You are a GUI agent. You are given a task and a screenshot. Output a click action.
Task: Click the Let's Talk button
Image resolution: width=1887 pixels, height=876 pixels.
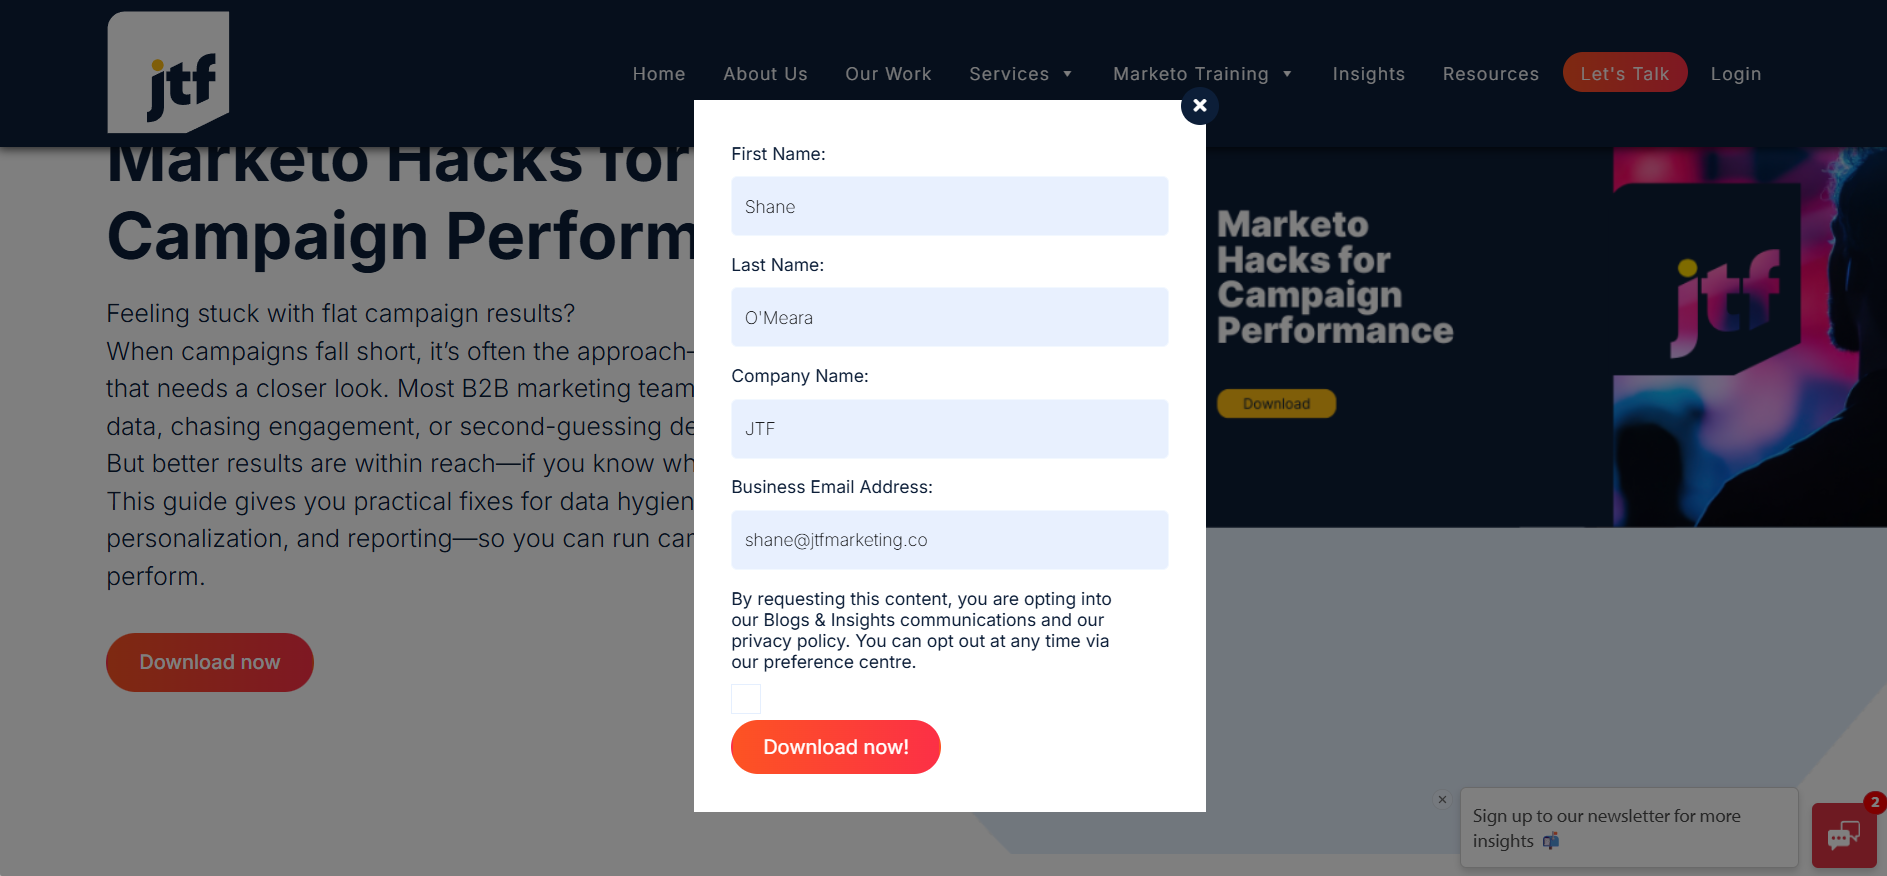pyautogui.click(x=1624, y=73)
